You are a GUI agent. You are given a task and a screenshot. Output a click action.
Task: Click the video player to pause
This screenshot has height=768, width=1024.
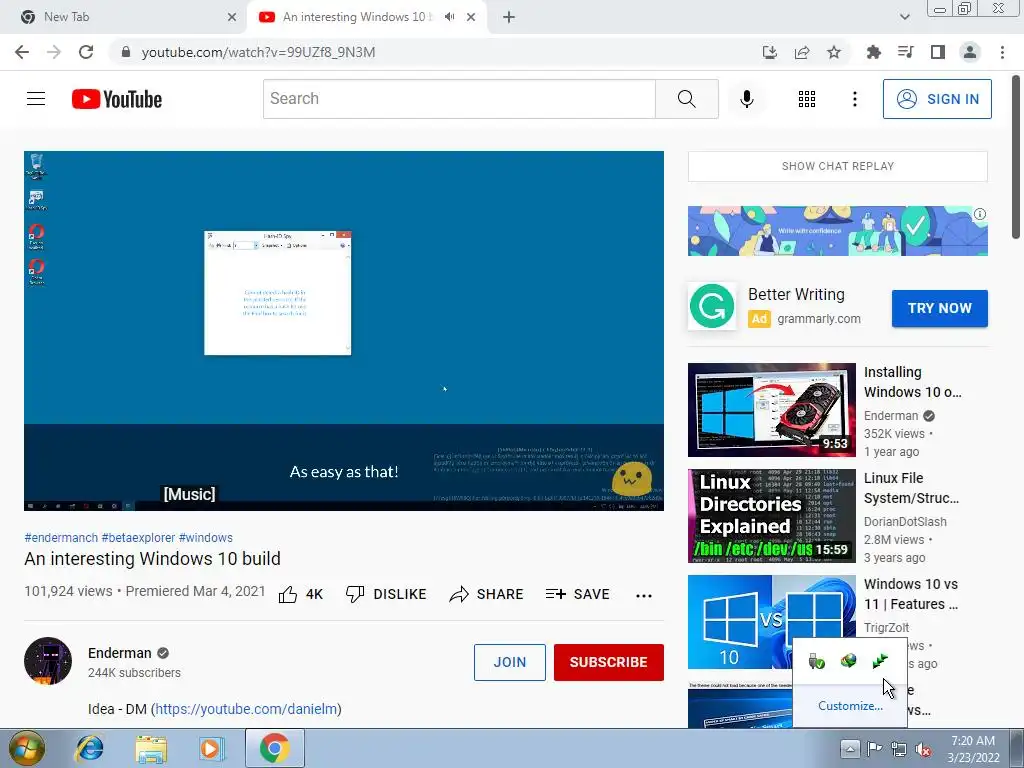click(344, 330)
